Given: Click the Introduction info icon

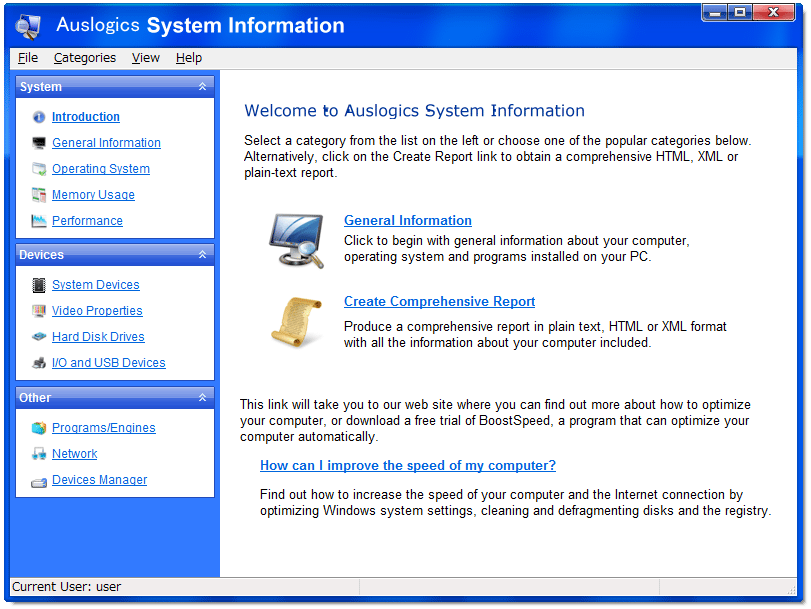Looking at the screenshot, I should [39, 117].
